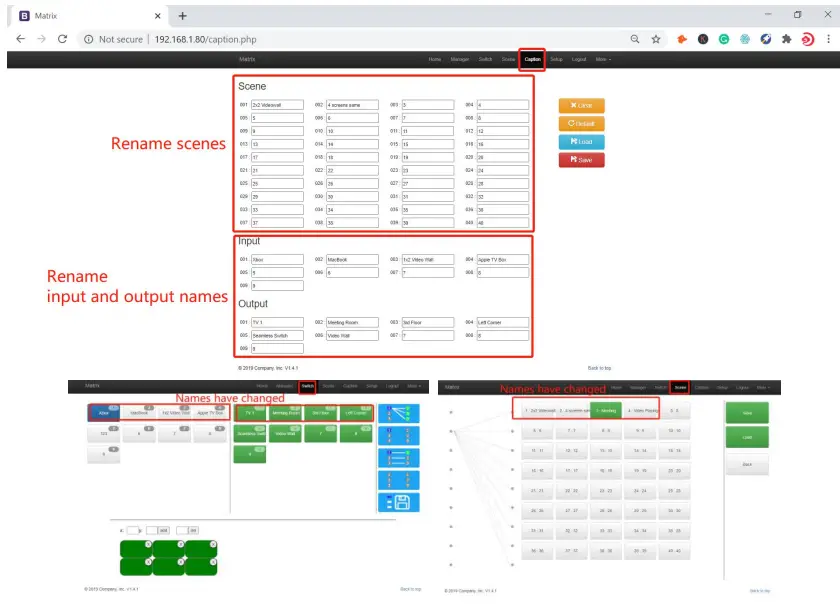Edit scene 002 name field '4 screens same'
The image size is (840, 610).
(x=352, y=105)
